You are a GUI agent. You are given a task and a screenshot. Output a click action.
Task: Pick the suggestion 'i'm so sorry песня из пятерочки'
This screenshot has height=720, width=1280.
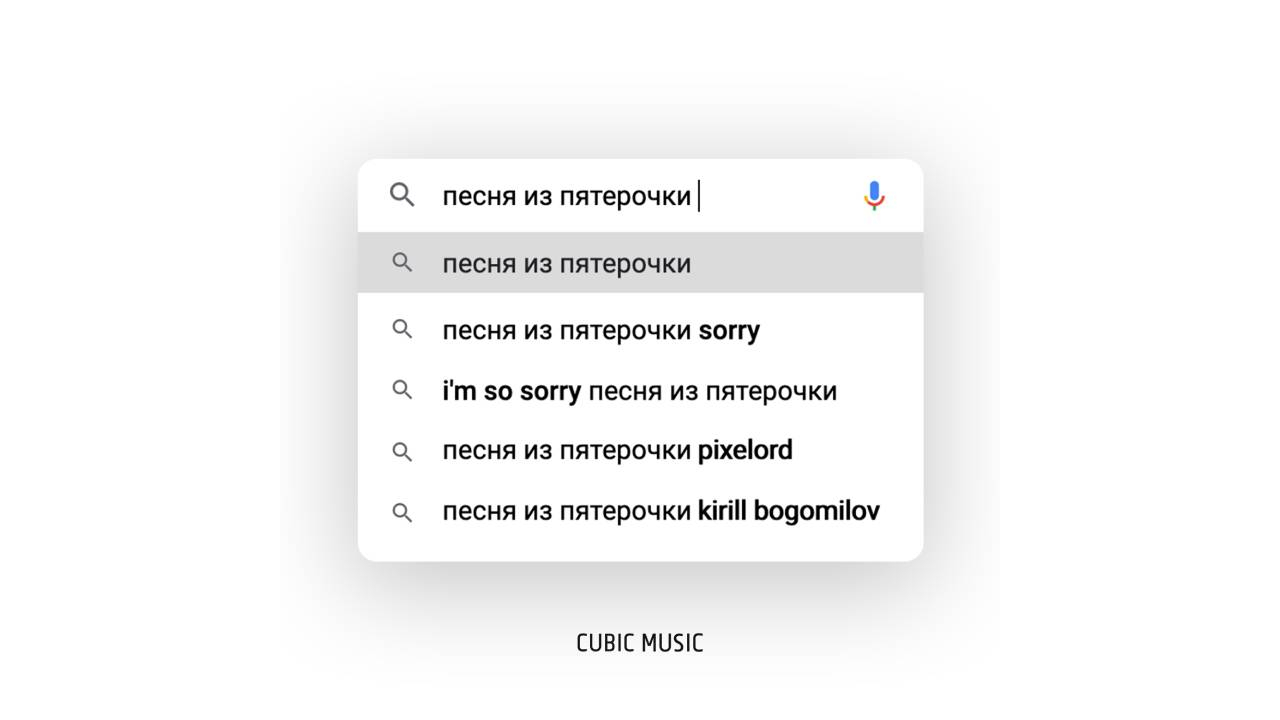639,391
